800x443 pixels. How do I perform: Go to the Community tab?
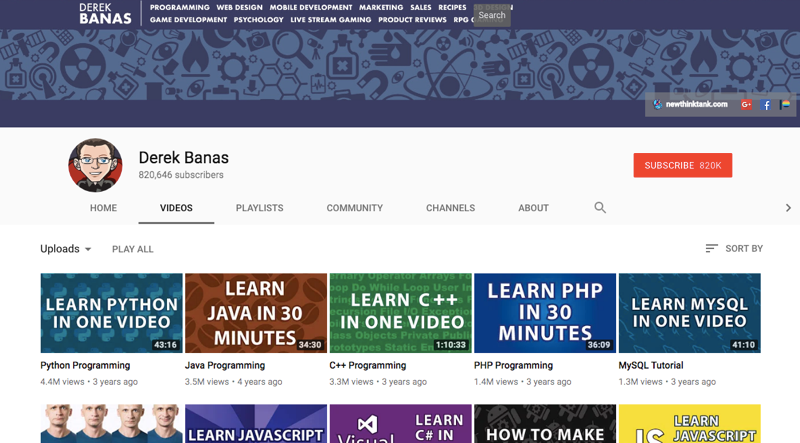coord(355,208)
